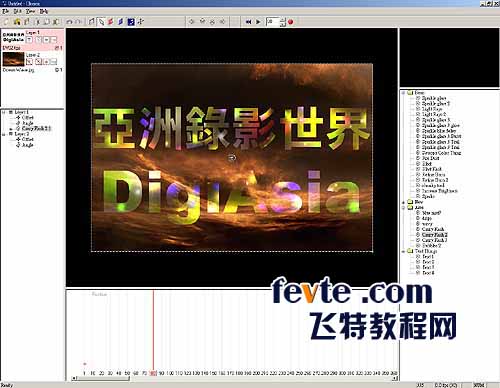Select Offset under Layer 2
500x388 pixels.
coord(28,139)
